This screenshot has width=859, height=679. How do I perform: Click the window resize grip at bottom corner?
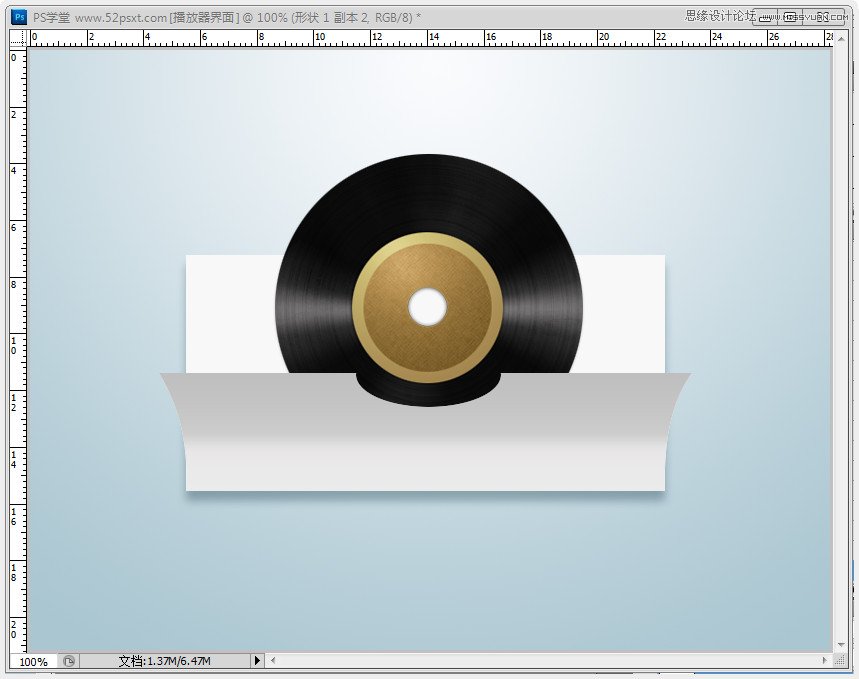tap(840, 660)
